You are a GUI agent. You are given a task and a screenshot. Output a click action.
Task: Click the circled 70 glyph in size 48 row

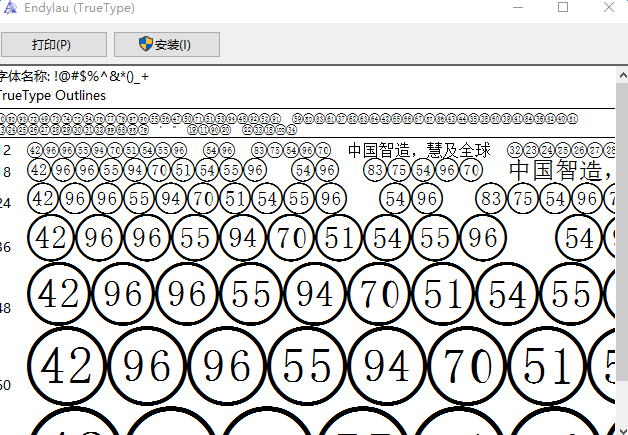coord(379,294)
